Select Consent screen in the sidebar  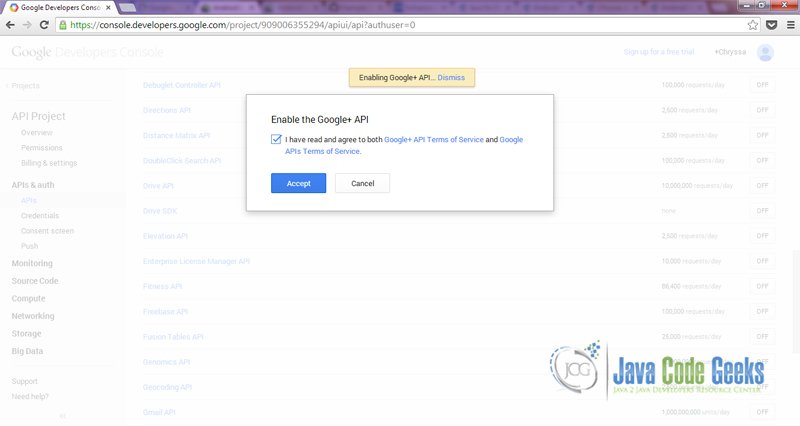click(47, 231)
